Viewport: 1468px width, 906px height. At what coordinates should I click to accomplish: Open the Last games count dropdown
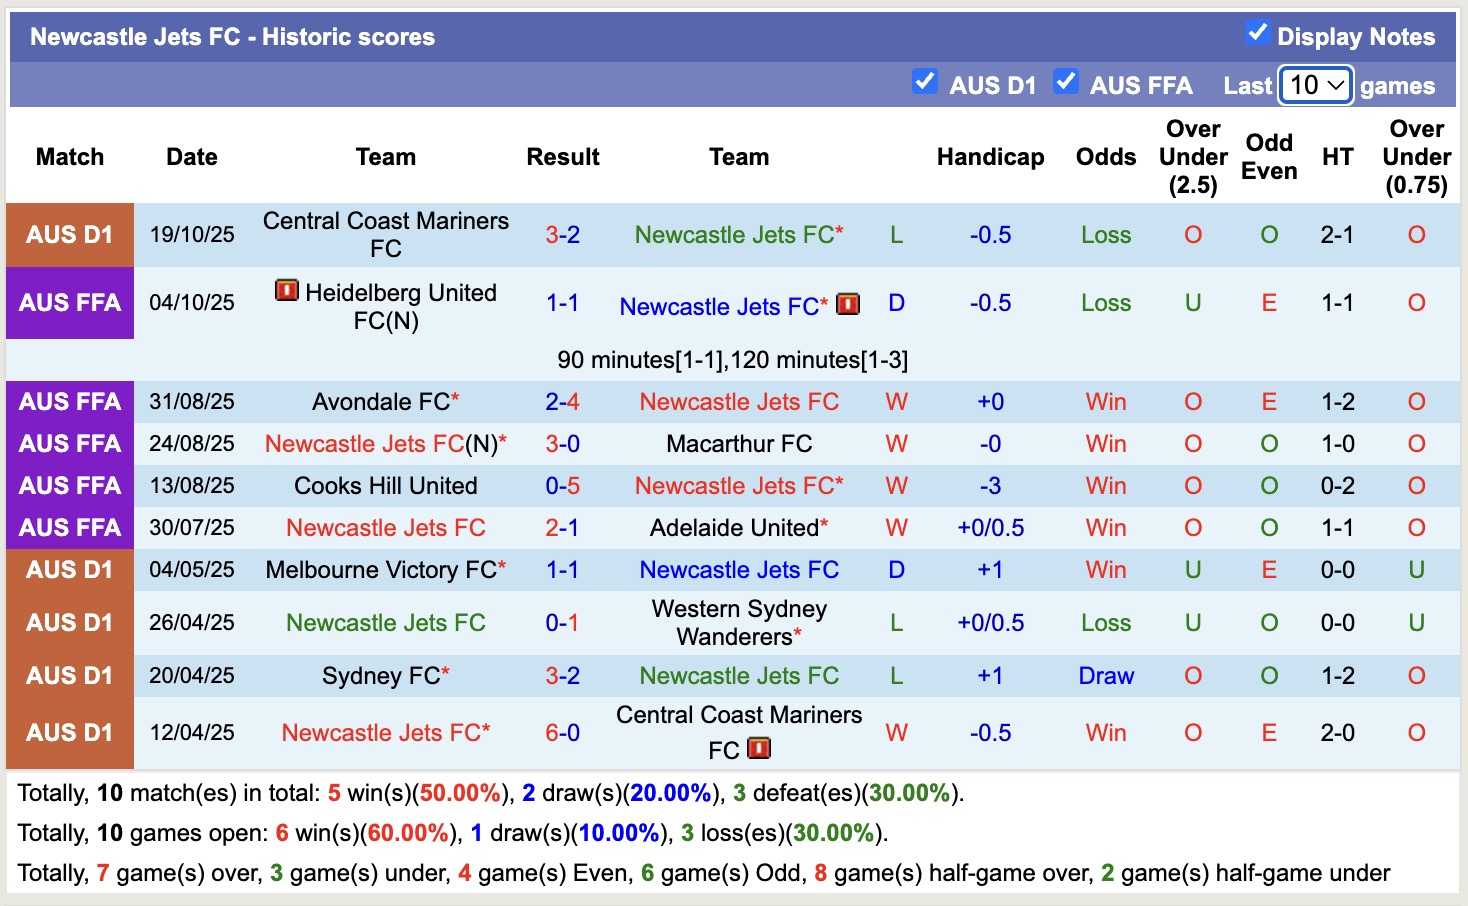[x=1315, y=85]
